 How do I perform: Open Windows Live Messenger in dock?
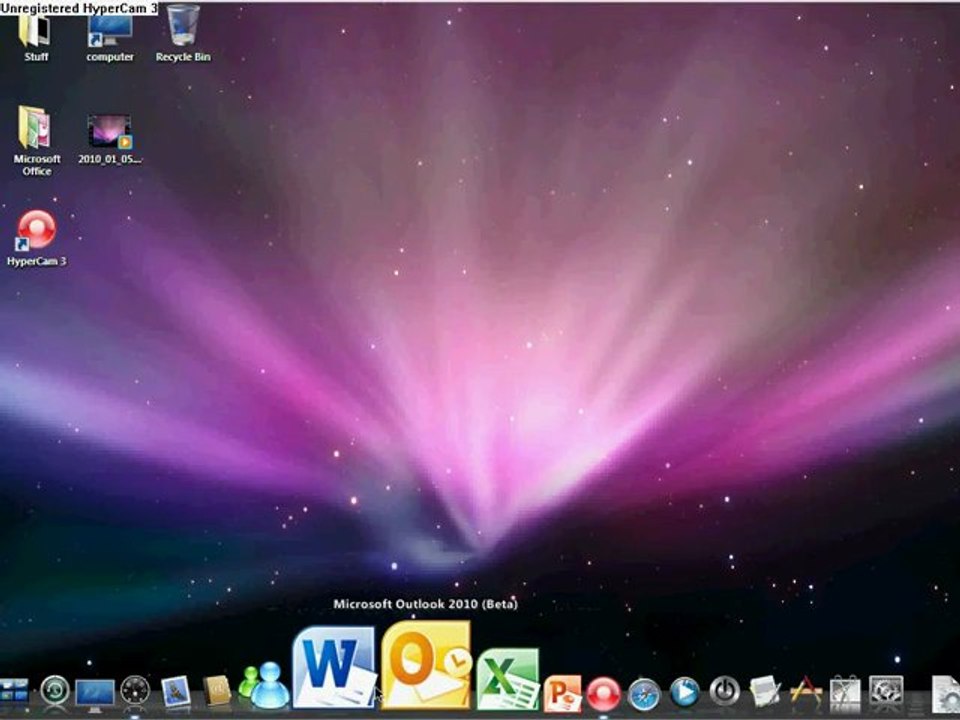[264, 686]
